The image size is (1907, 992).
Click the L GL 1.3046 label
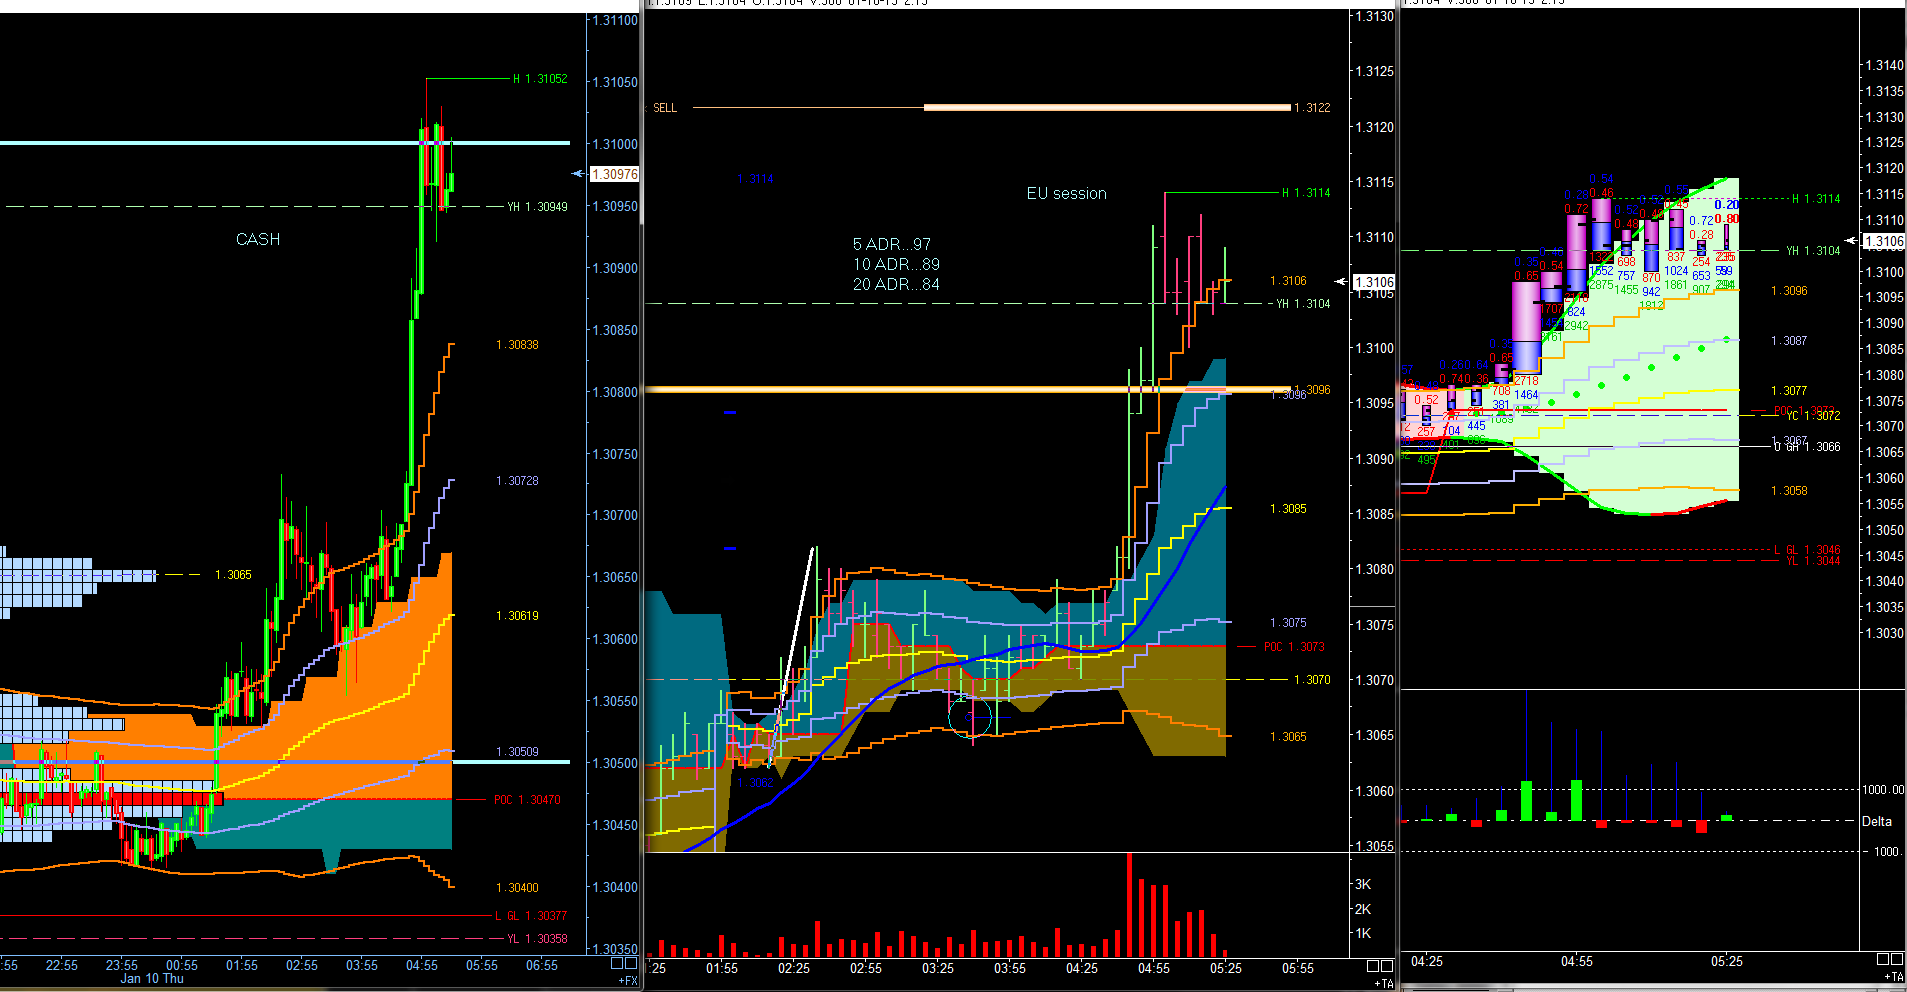(1807, 550)
